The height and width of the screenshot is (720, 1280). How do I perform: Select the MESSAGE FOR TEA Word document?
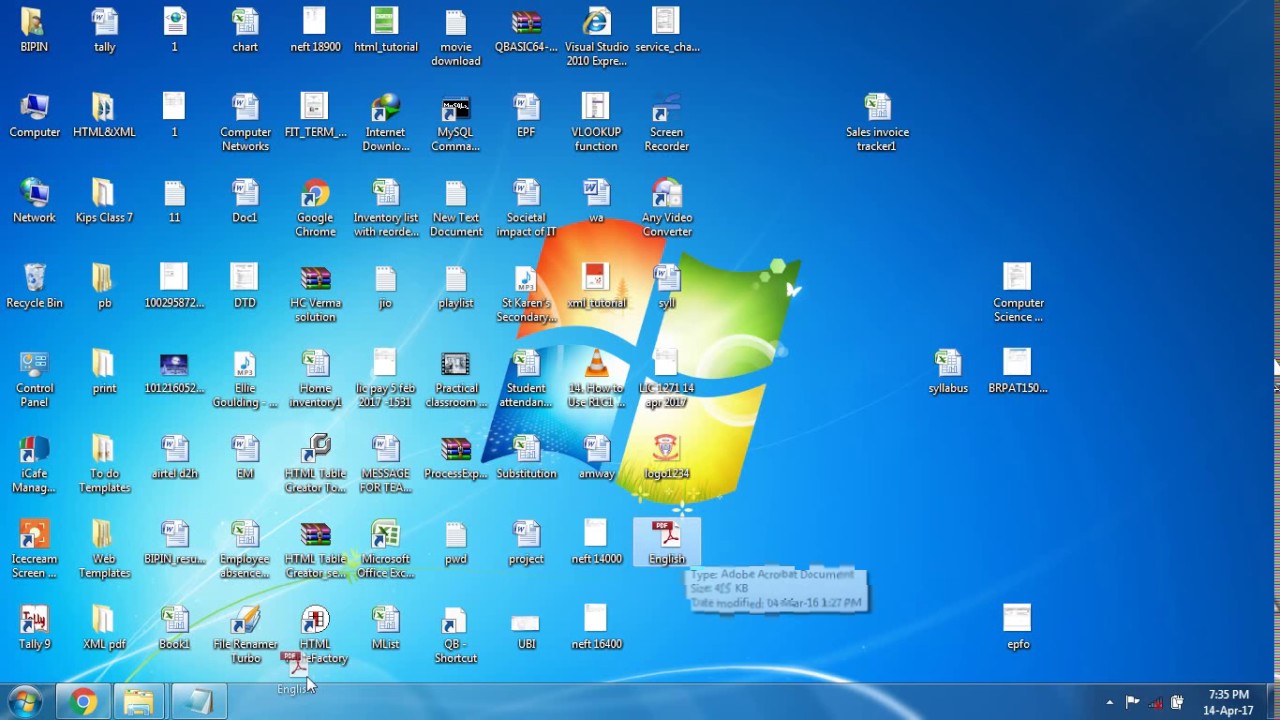(x=385, y=448)
